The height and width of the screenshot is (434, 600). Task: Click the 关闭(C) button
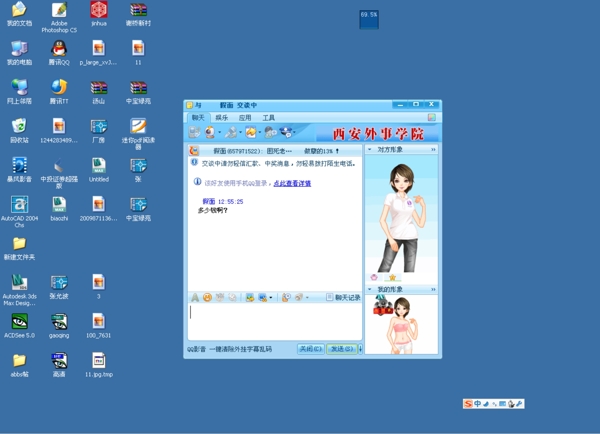point(311,349)
